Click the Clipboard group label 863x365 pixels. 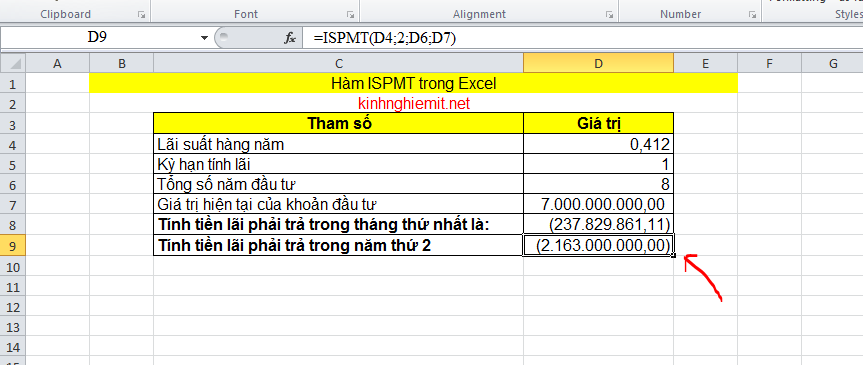[x=65, y=14]
